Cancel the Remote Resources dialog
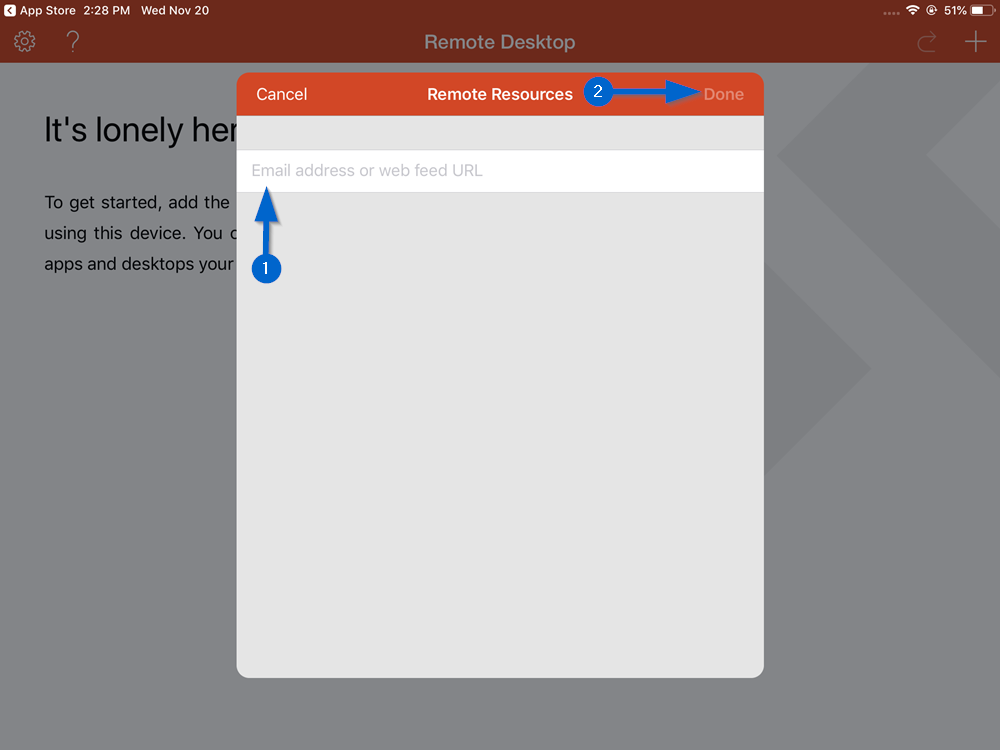1000x750 pixels. [281, 94]
